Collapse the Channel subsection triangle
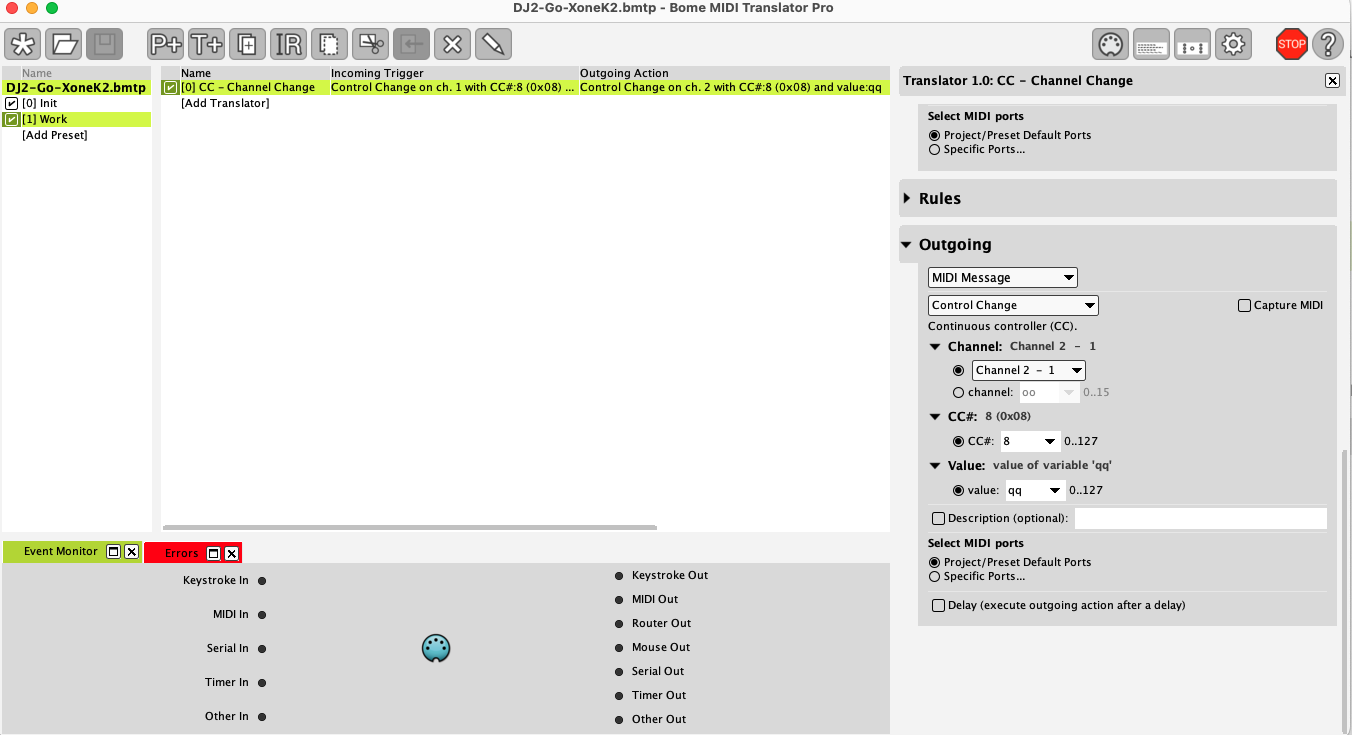Viewport: 1352px width, 735px height. [935, 347]
